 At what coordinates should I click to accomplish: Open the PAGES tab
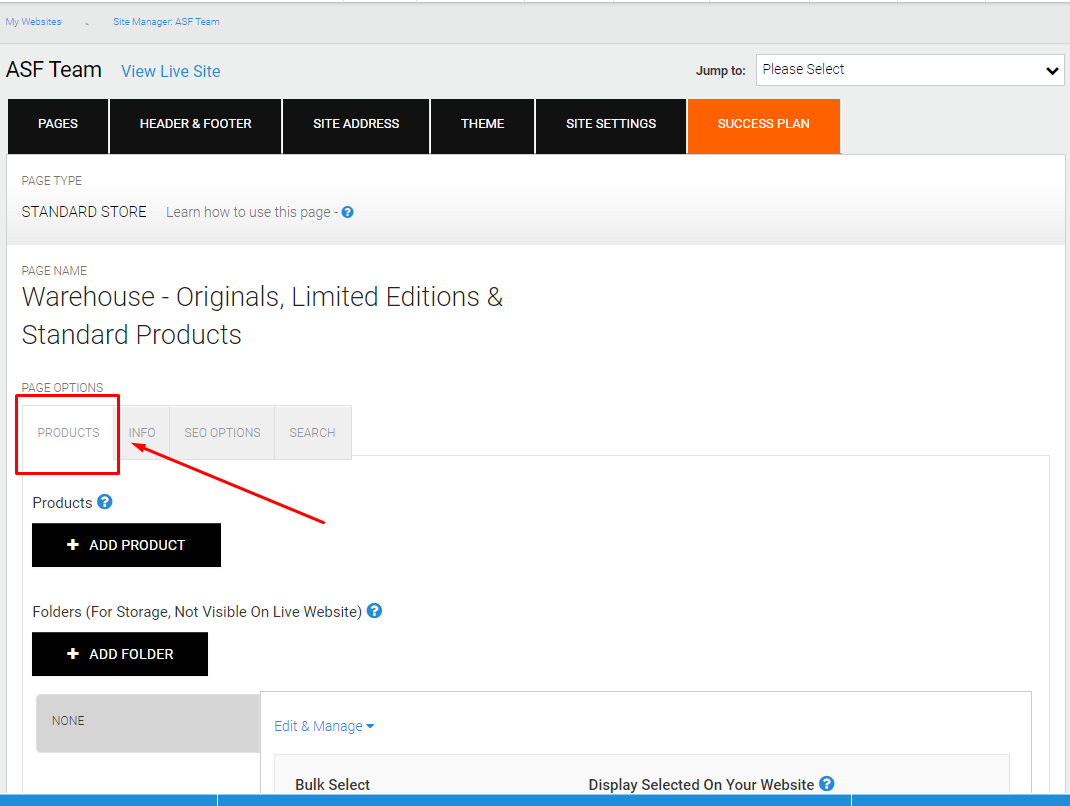pyautogui.click(x=58, y=126)
